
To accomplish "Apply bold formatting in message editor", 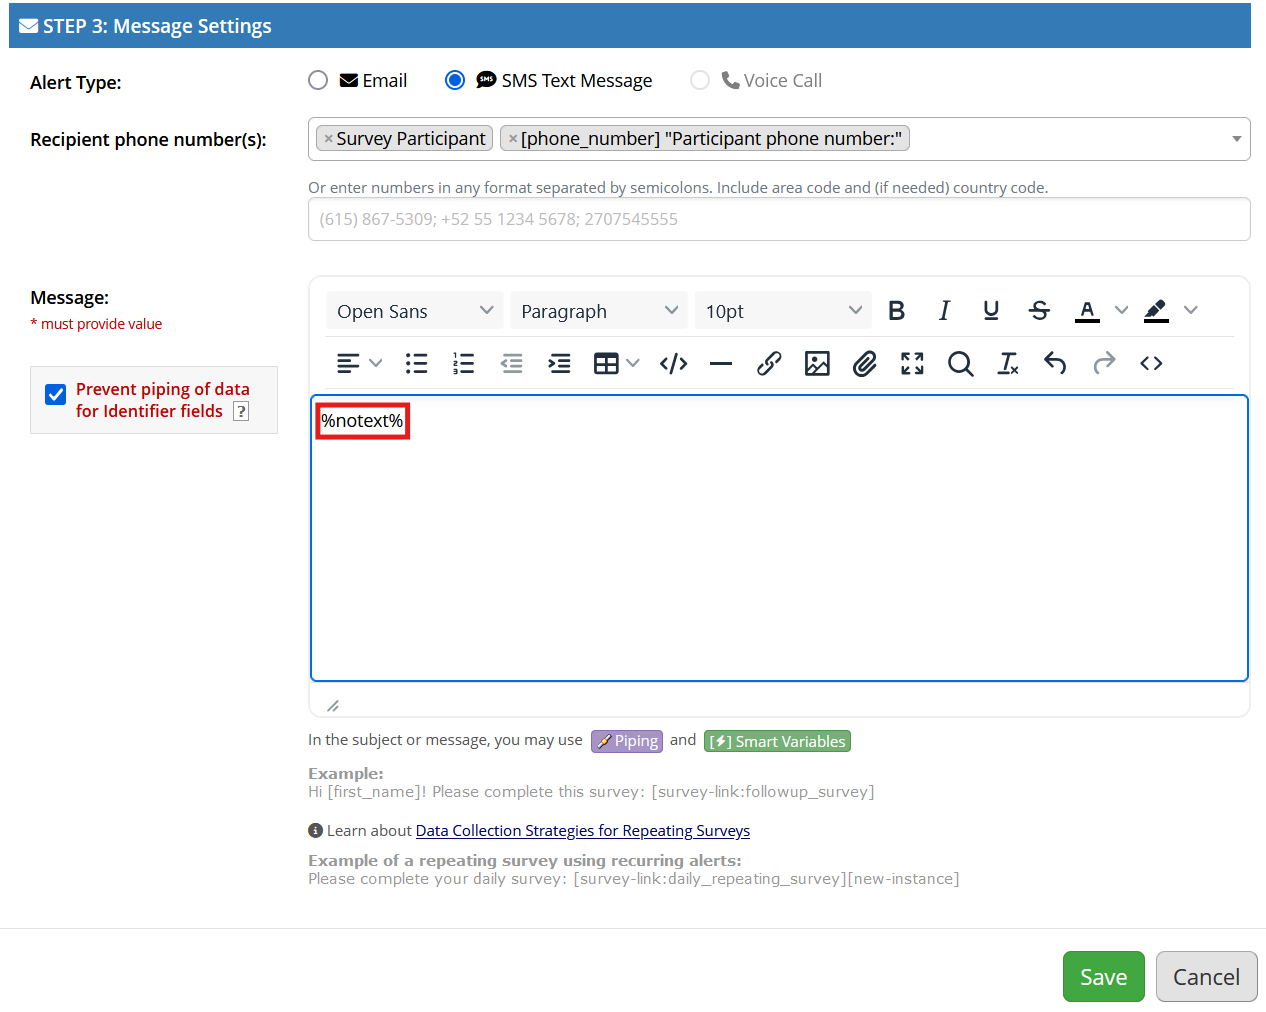I will pyautogui.click(x=897, y=311).
